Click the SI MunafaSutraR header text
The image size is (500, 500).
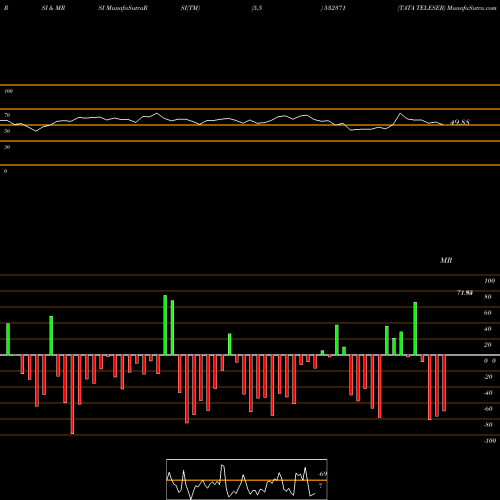click(x=123, y=8)
